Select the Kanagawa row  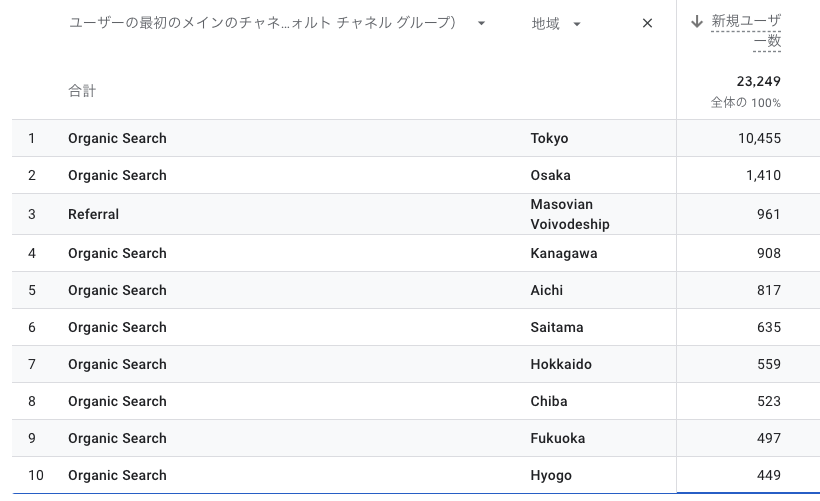pyautogui.click(x=416, y=253)
